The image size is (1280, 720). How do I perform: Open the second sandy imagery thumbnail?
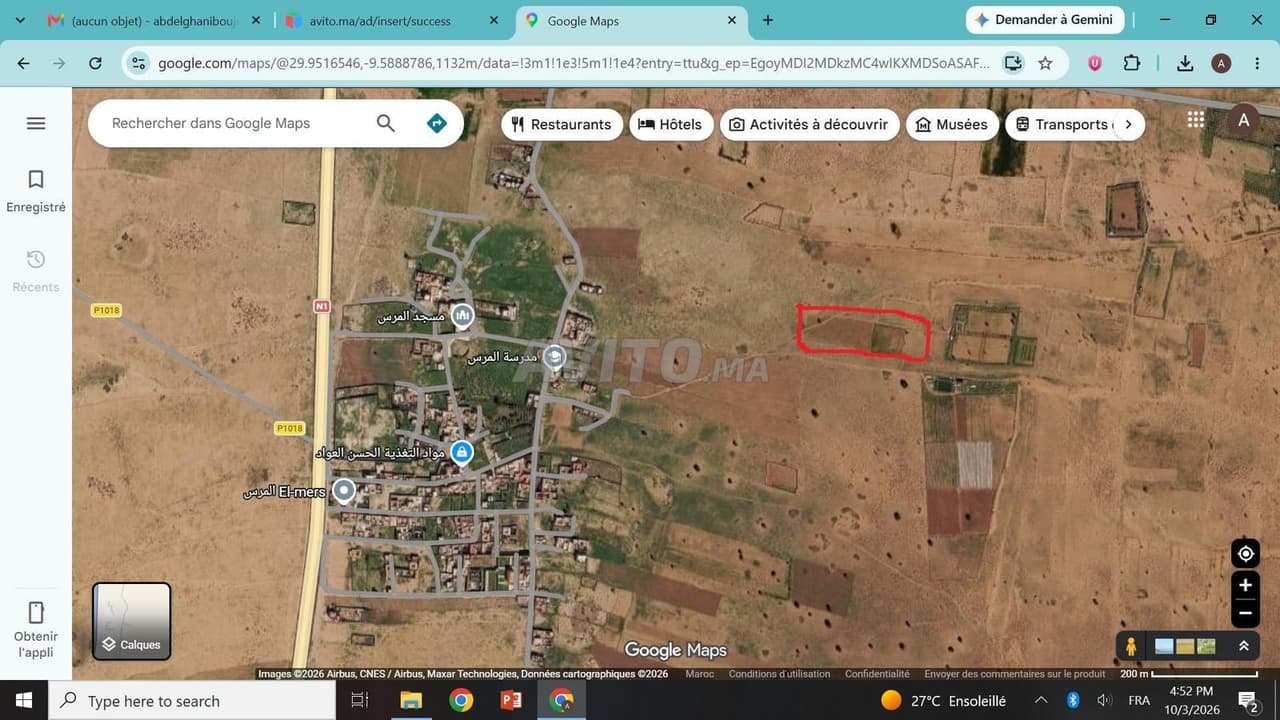(x=1185, y=646)
